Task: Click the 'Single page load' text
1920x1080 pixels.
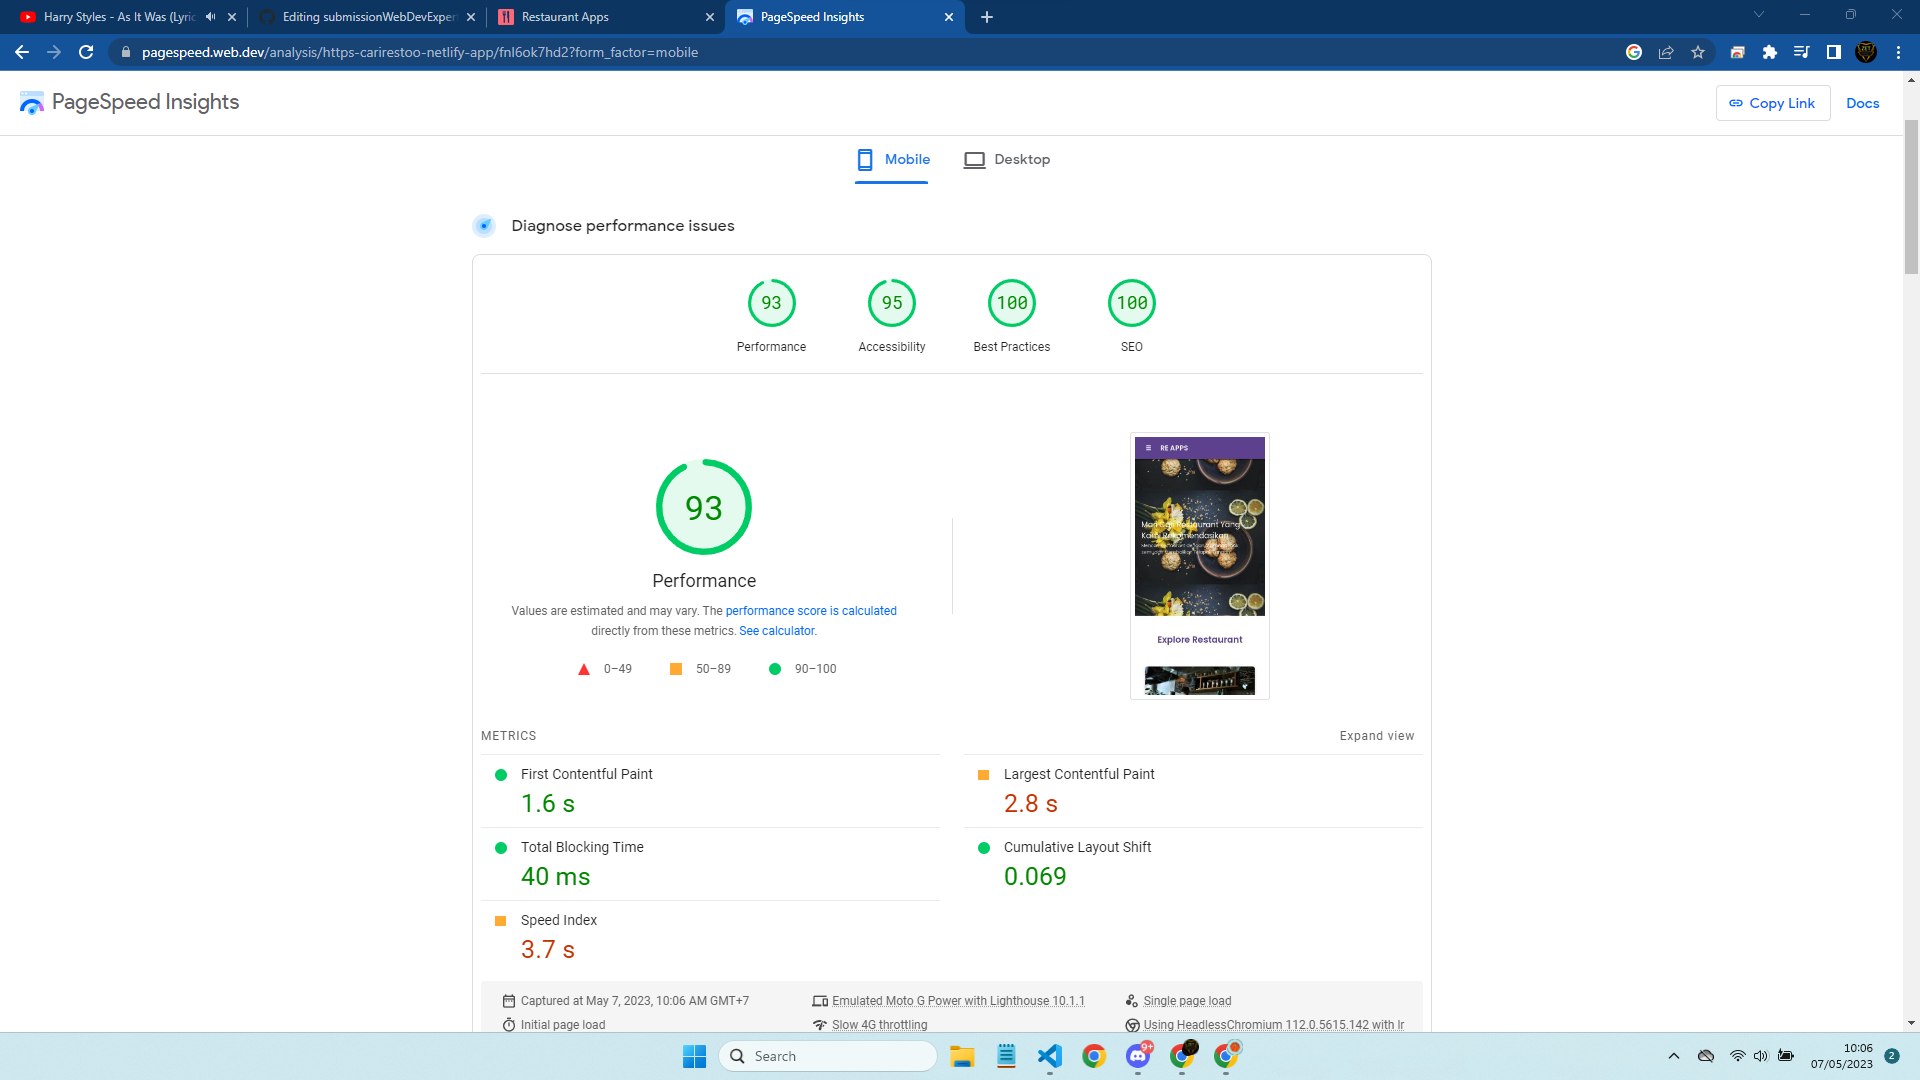Action: point(1187,1001)
